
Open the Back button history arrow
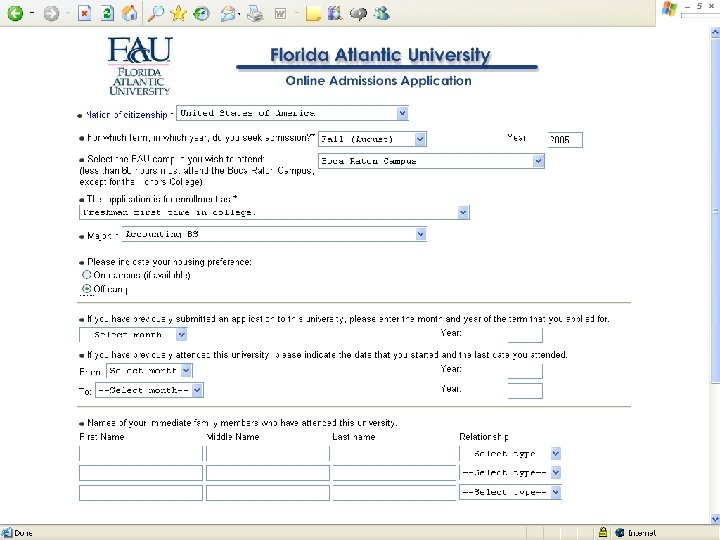click(x=32, y=13)
